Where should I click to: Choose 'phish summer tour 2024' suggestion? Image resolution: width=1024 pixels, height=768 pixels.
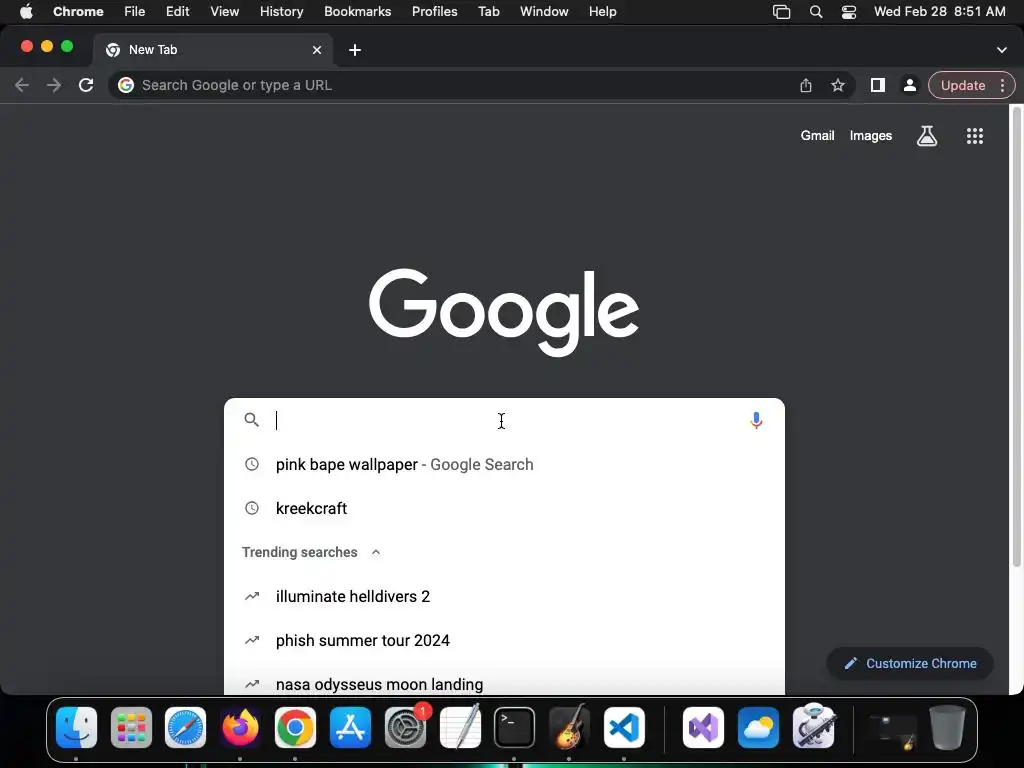click(x=504, y=641)
